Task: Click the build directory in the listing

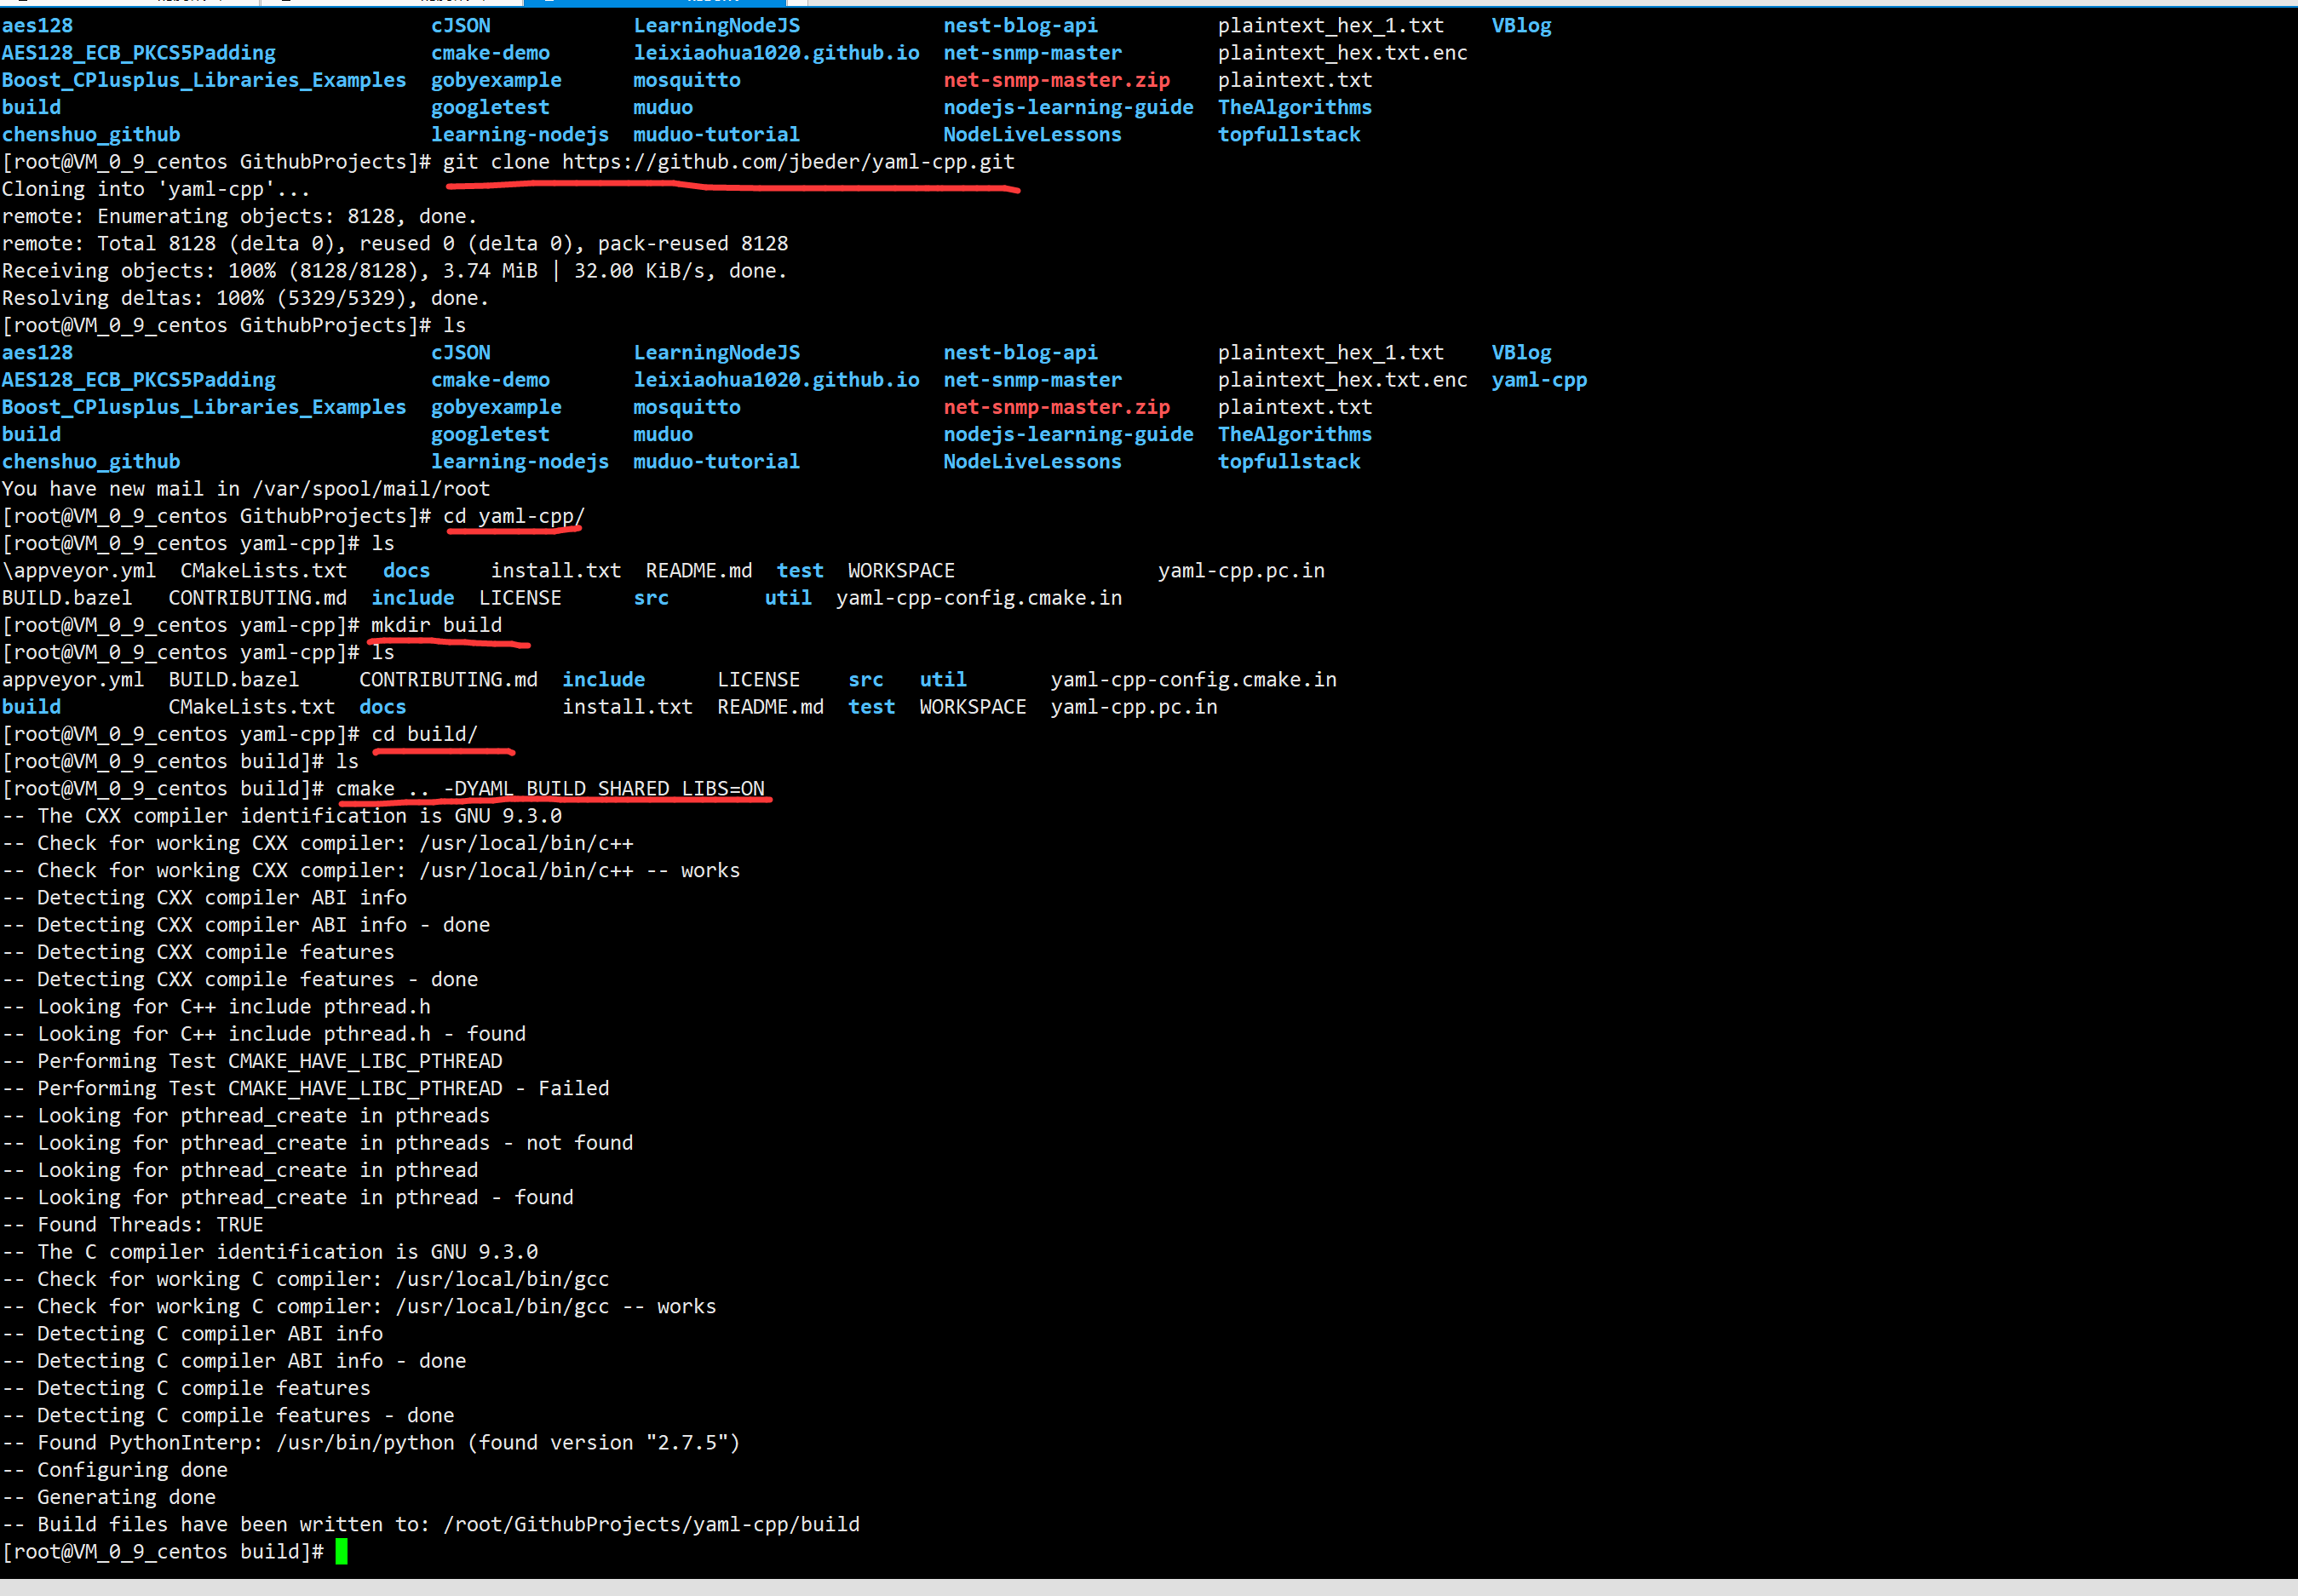Action: tap(31, 706)
